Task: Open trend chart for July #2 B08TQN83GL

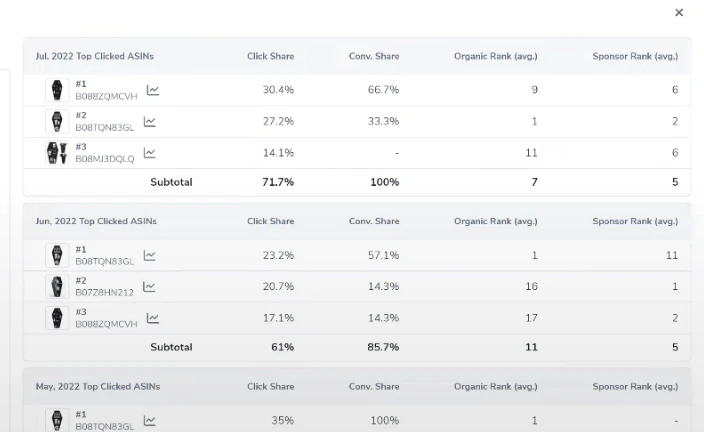Action: coord(149,122)
